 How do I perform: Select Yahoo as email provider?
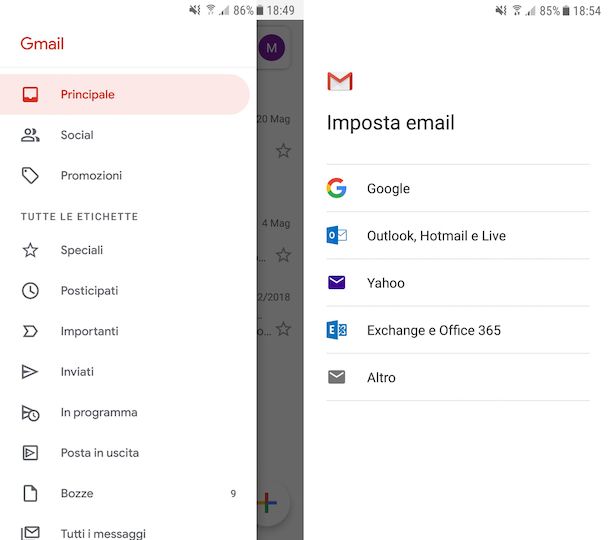pos(458,283)
